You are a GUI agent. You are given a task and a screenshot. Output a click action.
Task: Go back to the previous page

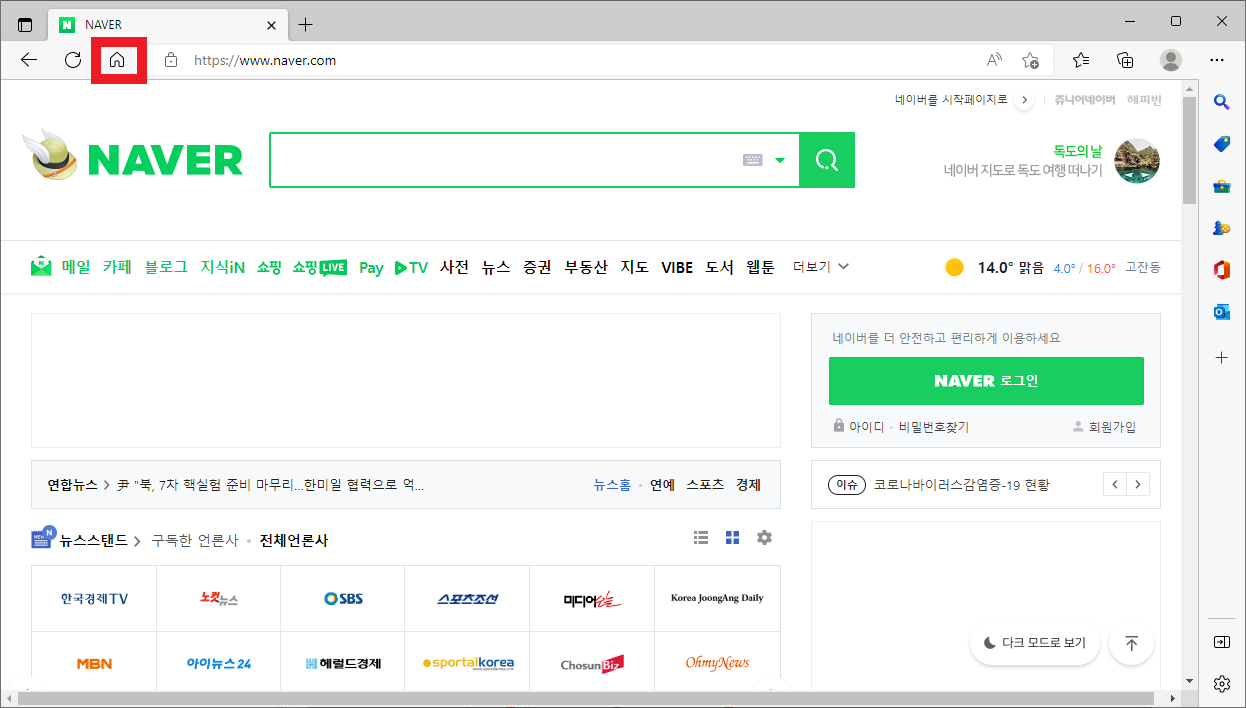coord(29,60)
